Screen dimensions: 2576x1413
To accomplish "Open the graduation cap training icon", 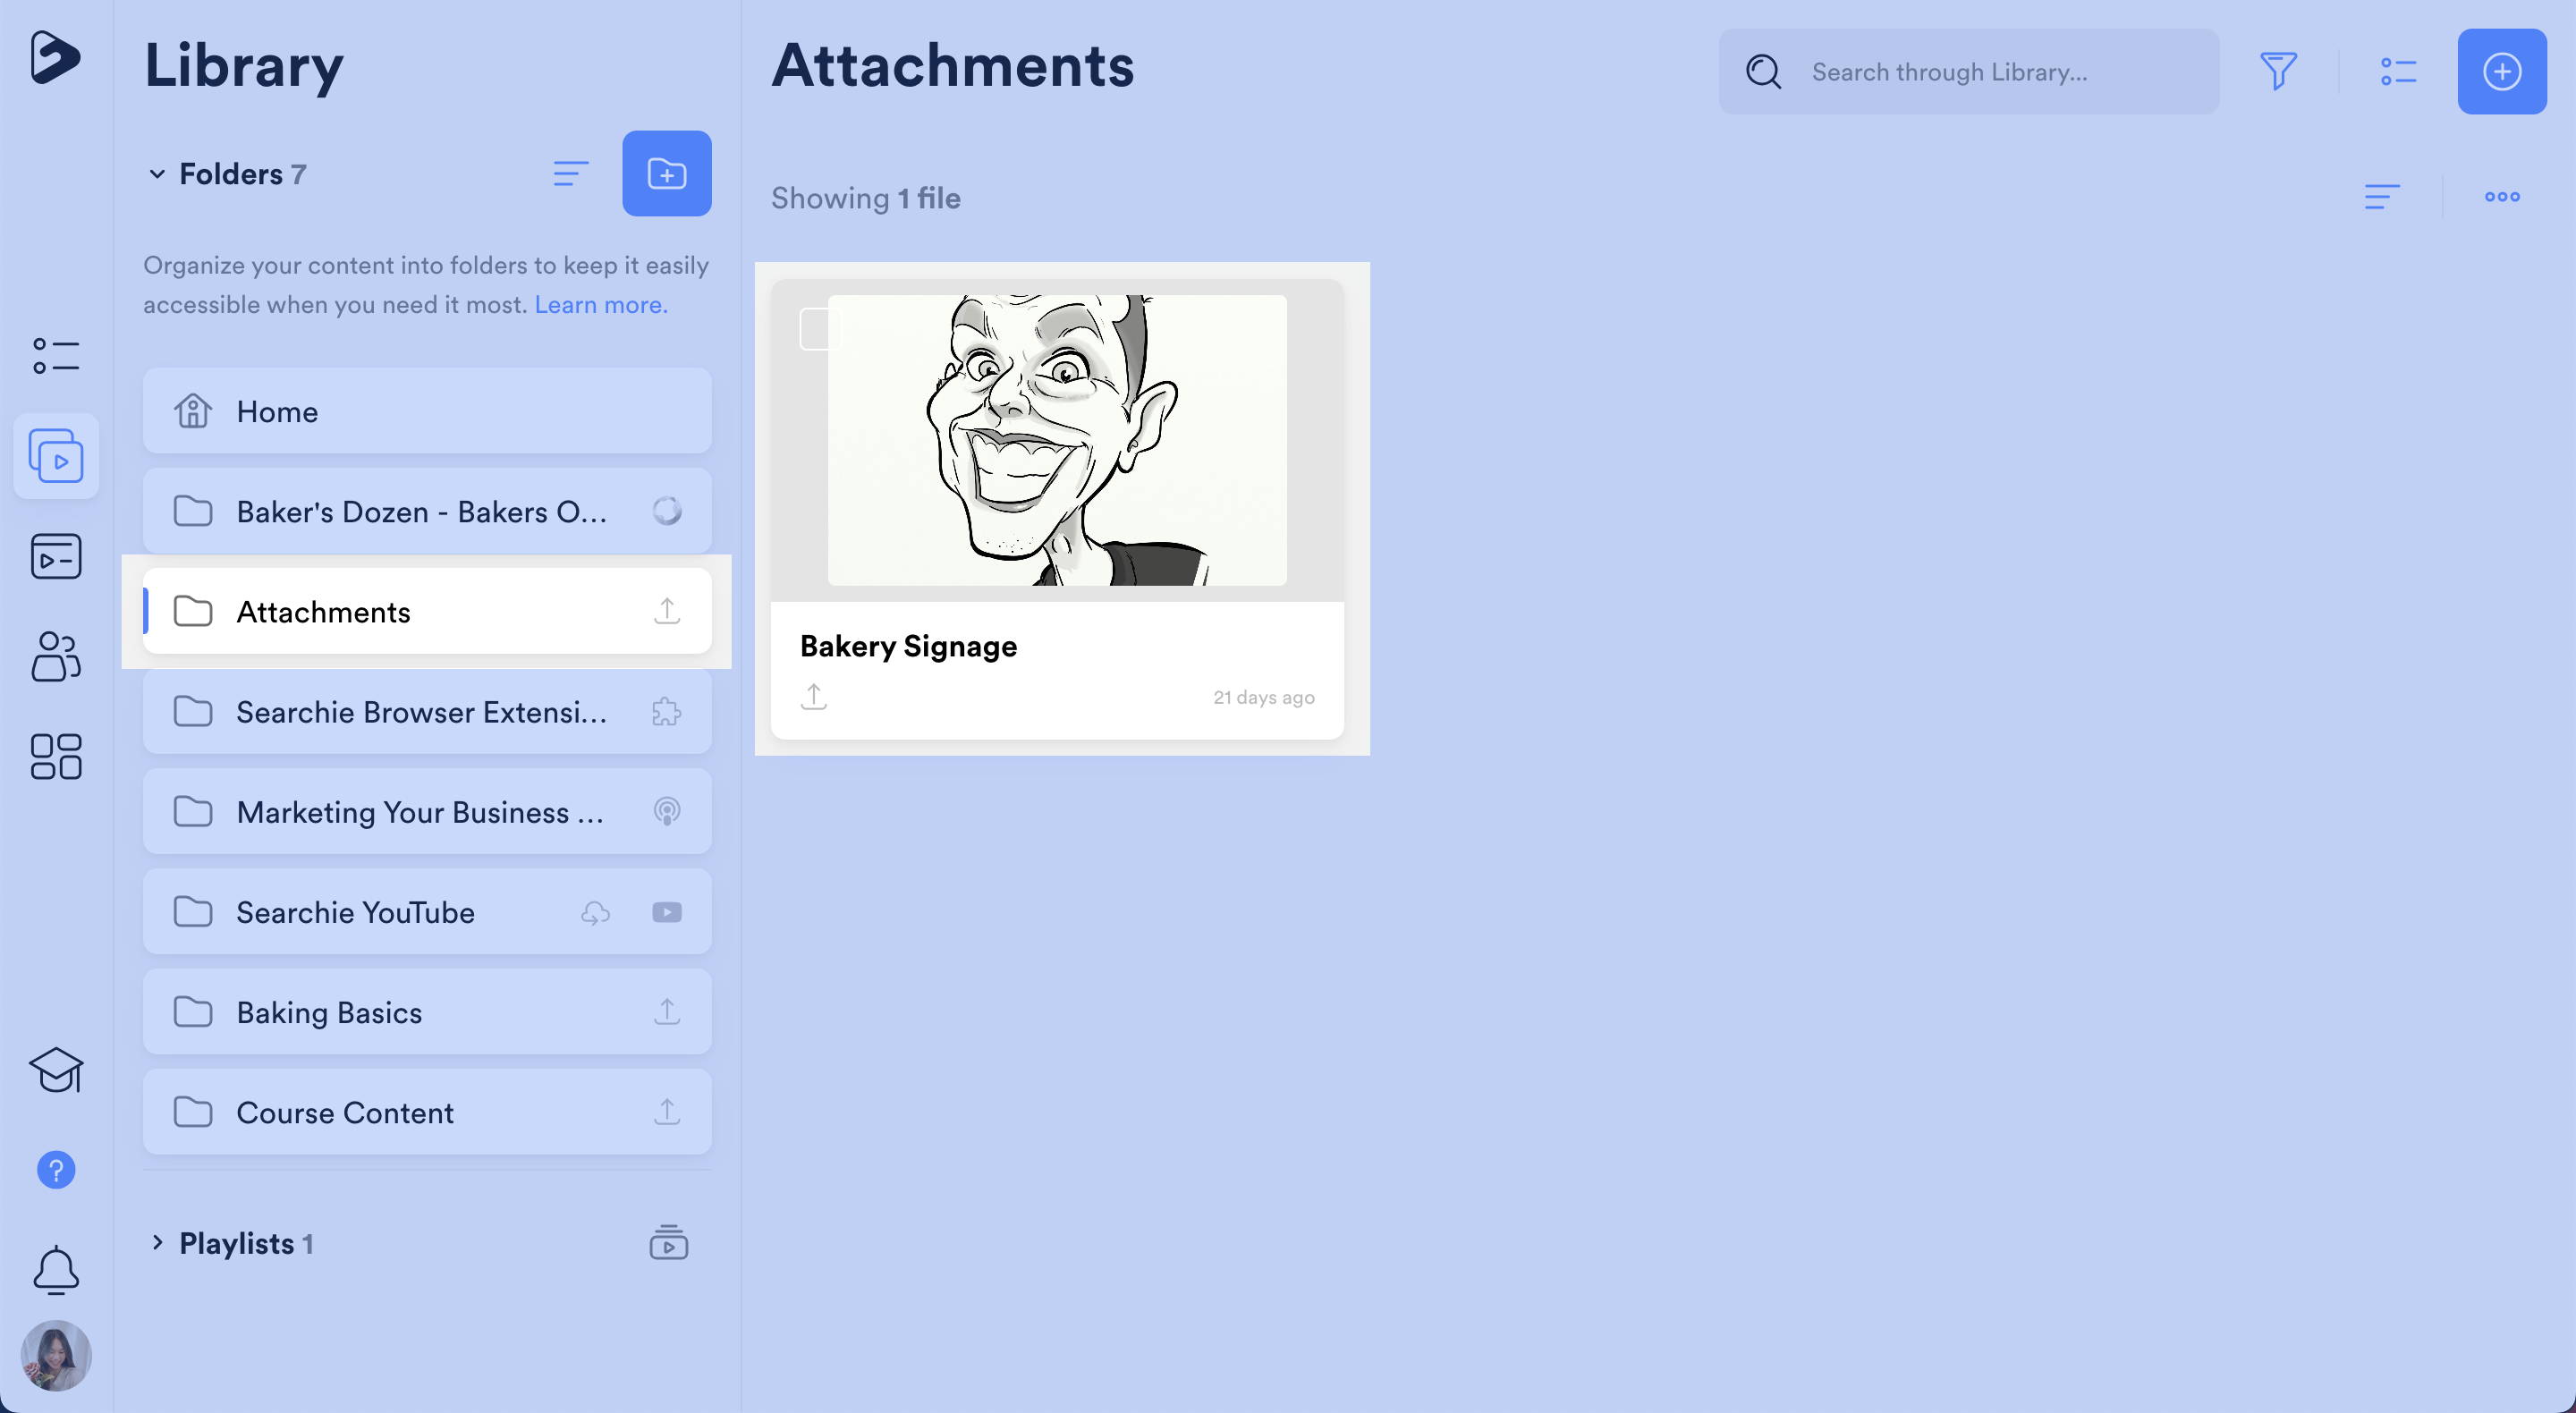I will coord(56,1070).
